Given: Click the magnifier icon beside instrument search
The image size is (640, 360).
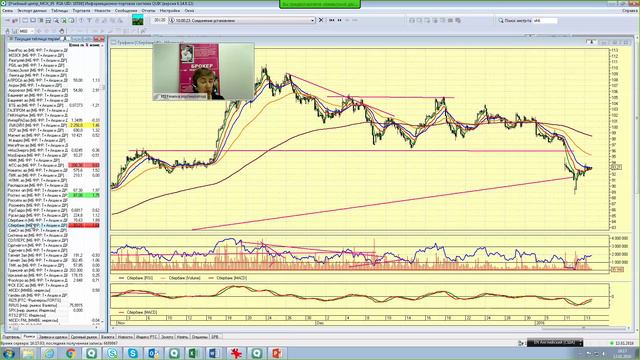Looking at the screenshot, I should tap(501, 20).
